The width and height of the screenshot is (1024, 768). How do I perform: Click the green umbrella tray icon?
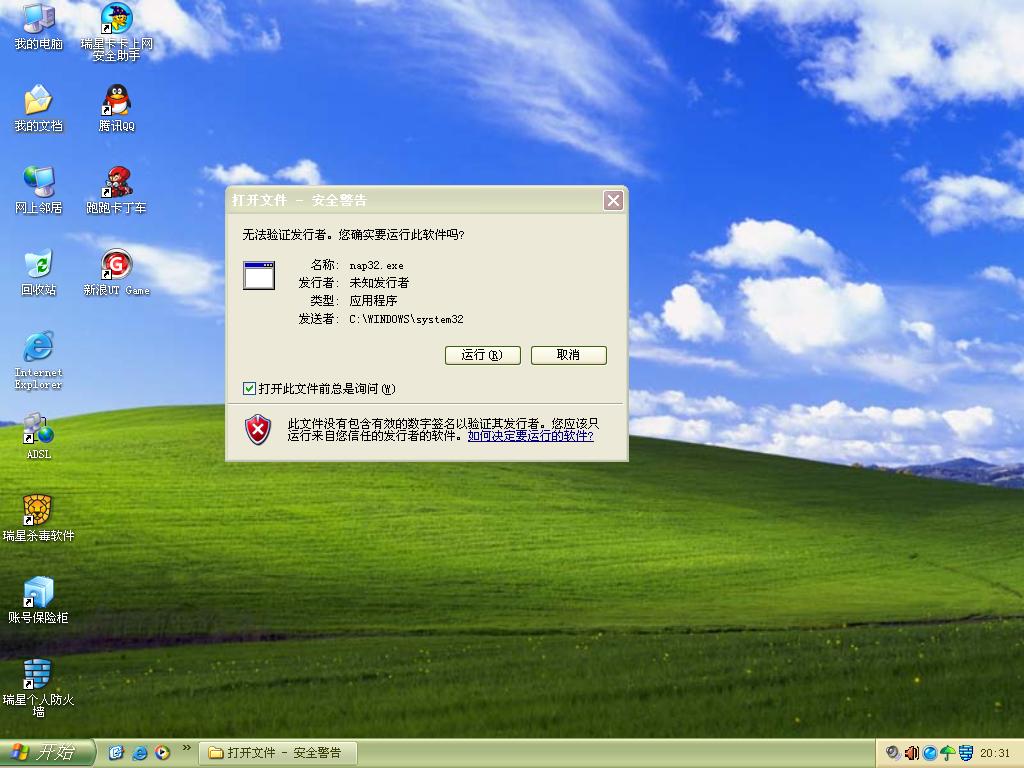click(948, 753)
